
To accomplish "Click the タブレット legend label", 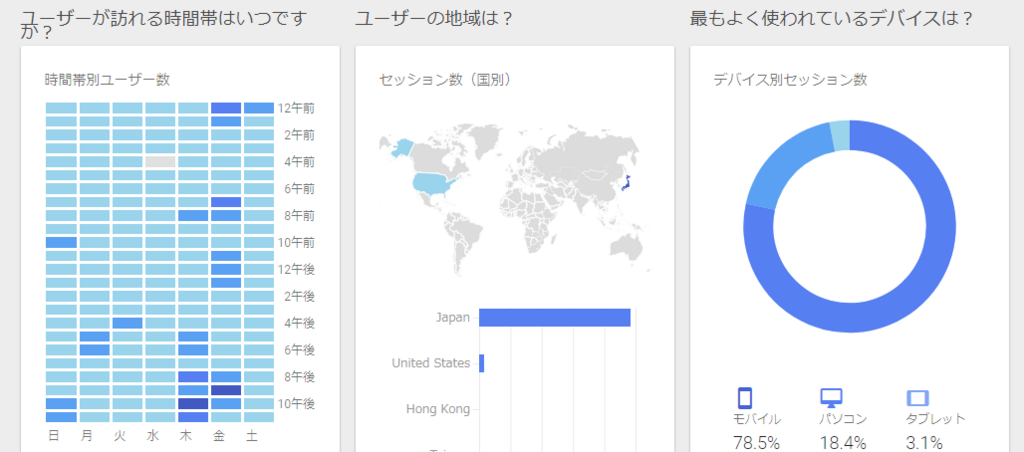I will point(935,419).
